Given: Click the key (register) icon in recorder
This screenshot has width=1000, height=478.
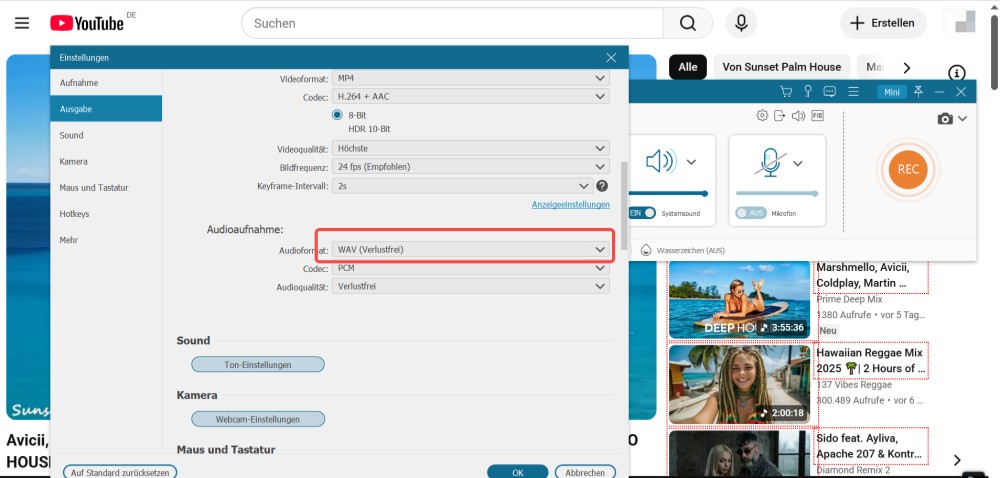Looking at the screenshot, I should coord(807,92).
